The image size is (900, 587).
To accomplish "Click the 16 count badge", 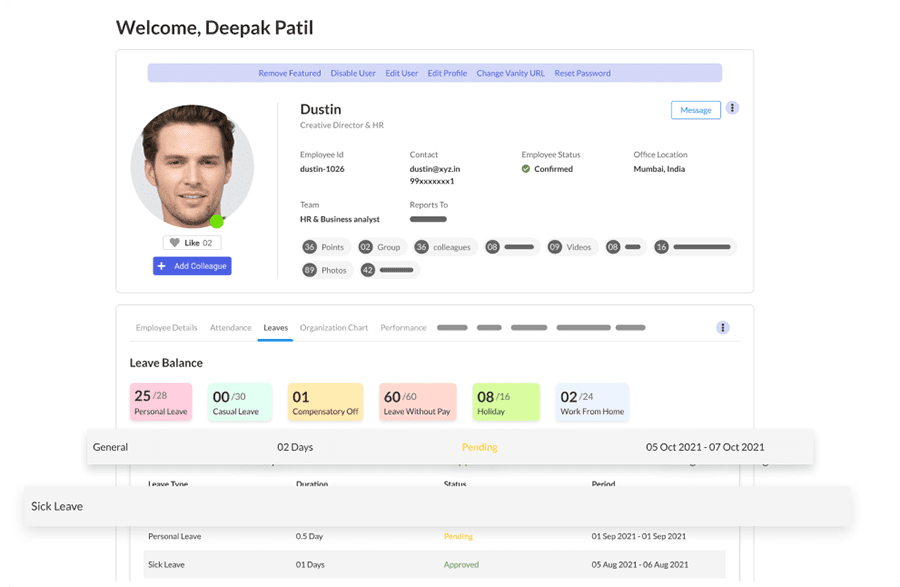I will (695, 247).
